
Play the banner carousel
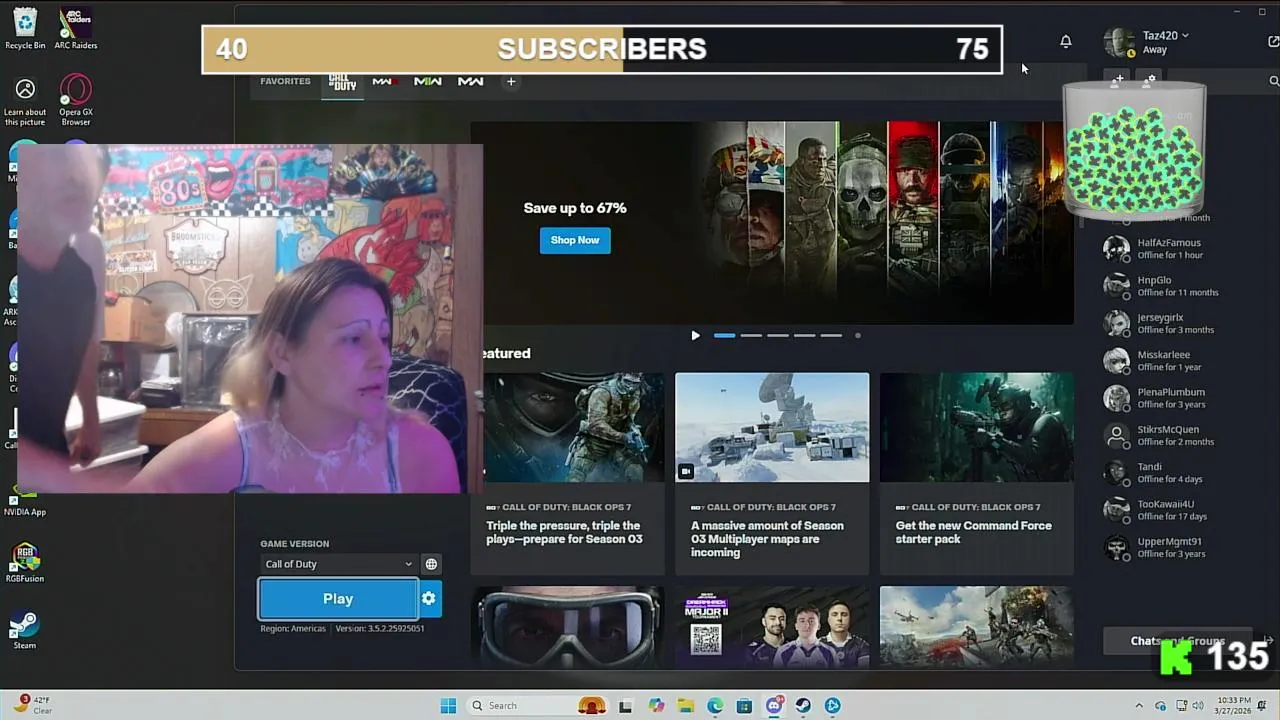696,336
